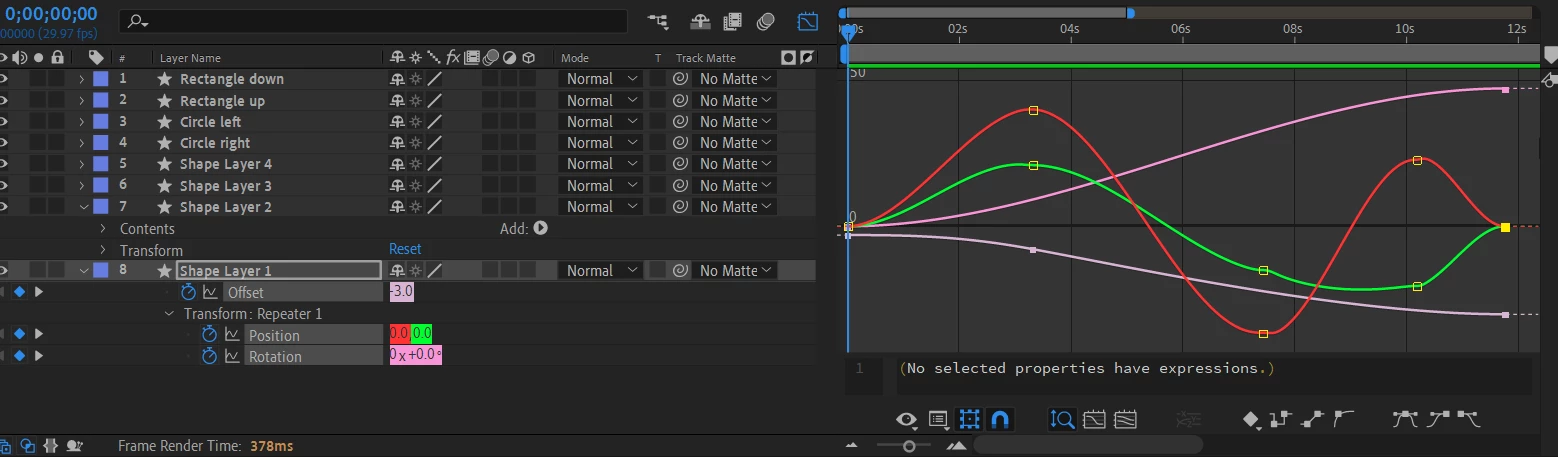Screen dimensions: 1558x457
Task: Click Separate Dimensions button
Action: tap(1188, 420)
